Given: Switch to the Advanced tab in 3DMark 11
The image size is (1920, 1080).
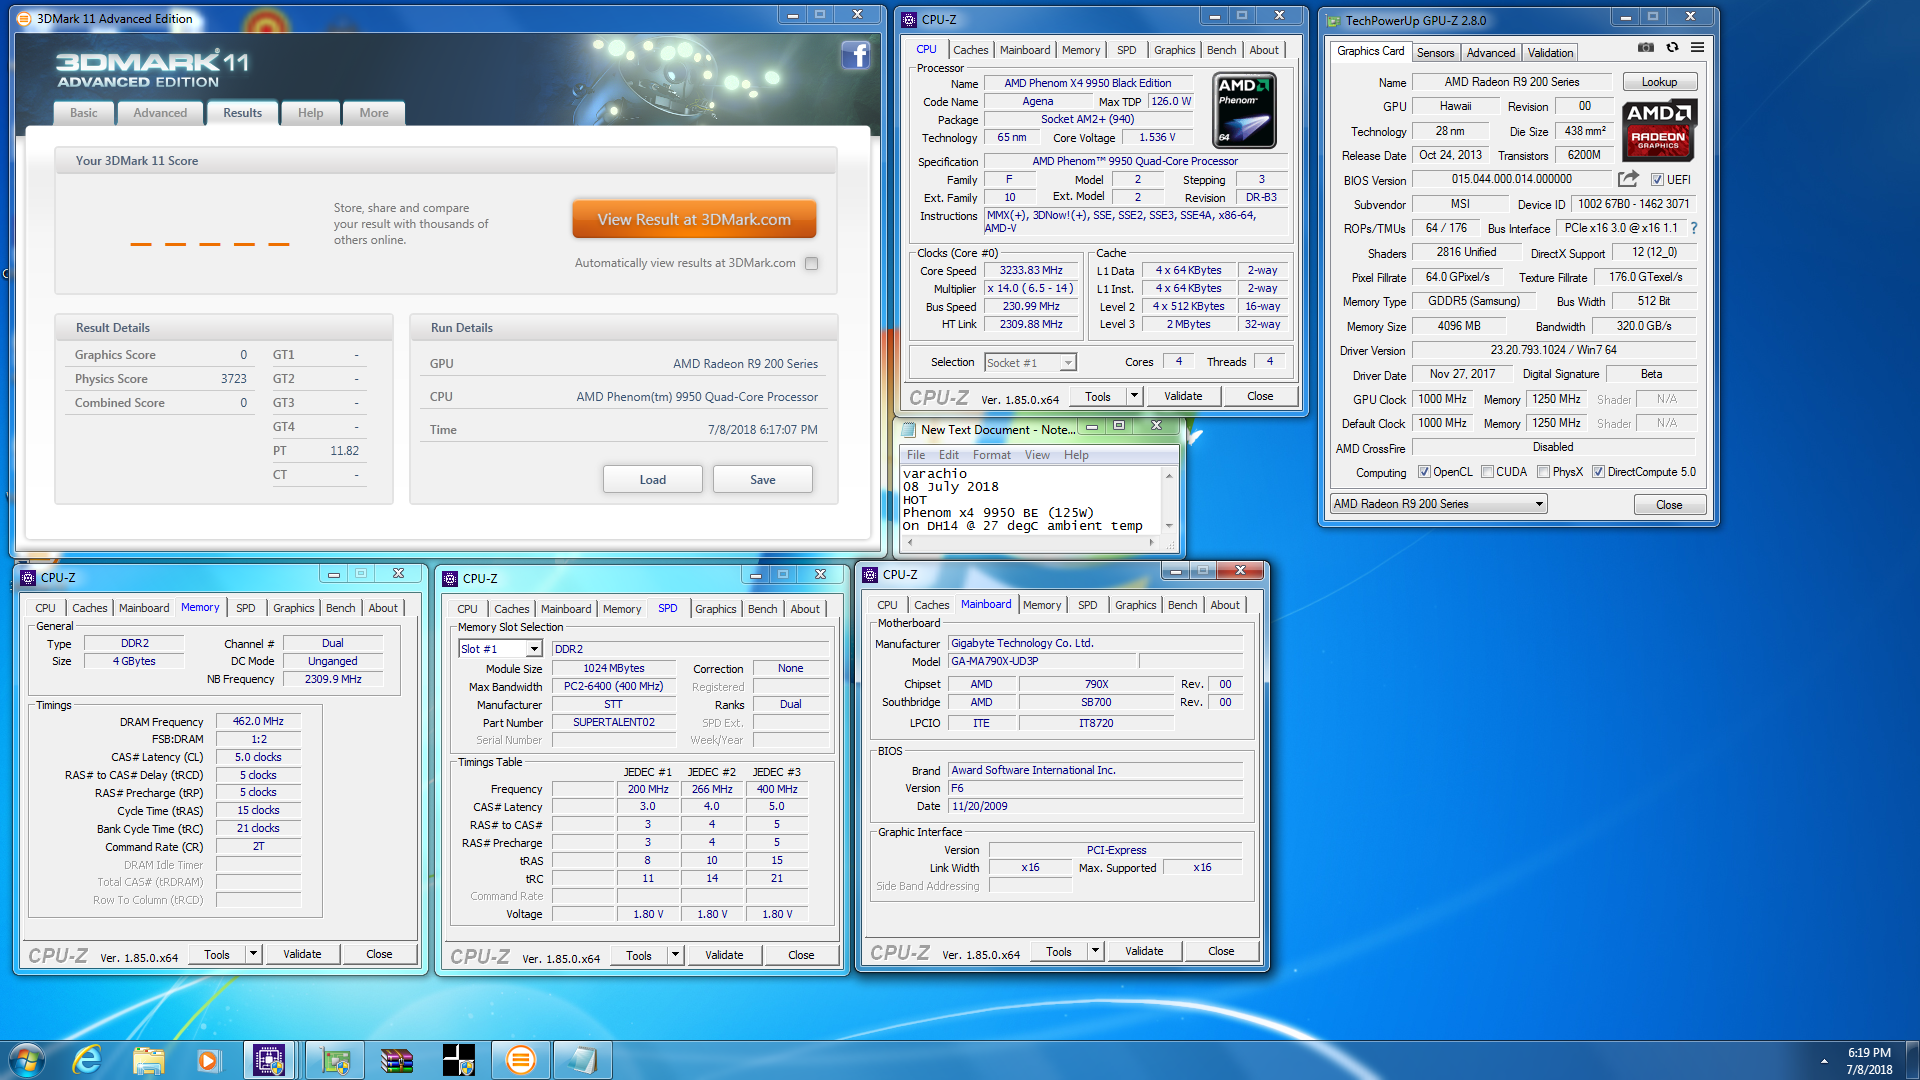Looking at the screenshot, I should 160,113.
